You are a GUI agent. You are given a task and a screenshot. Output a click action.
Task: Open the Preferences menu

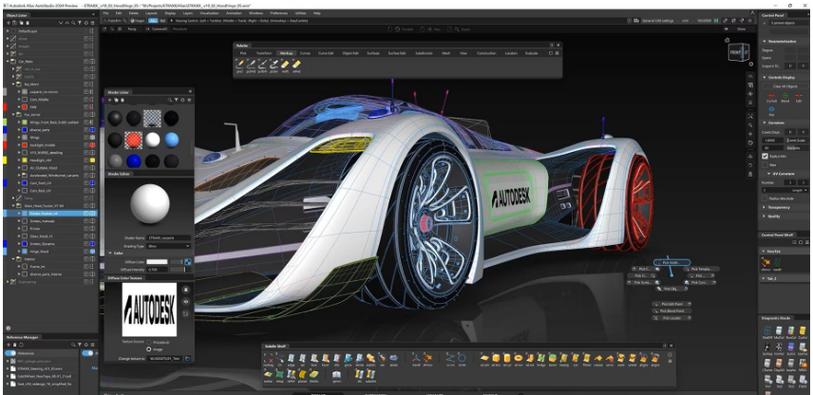[278, 12]
